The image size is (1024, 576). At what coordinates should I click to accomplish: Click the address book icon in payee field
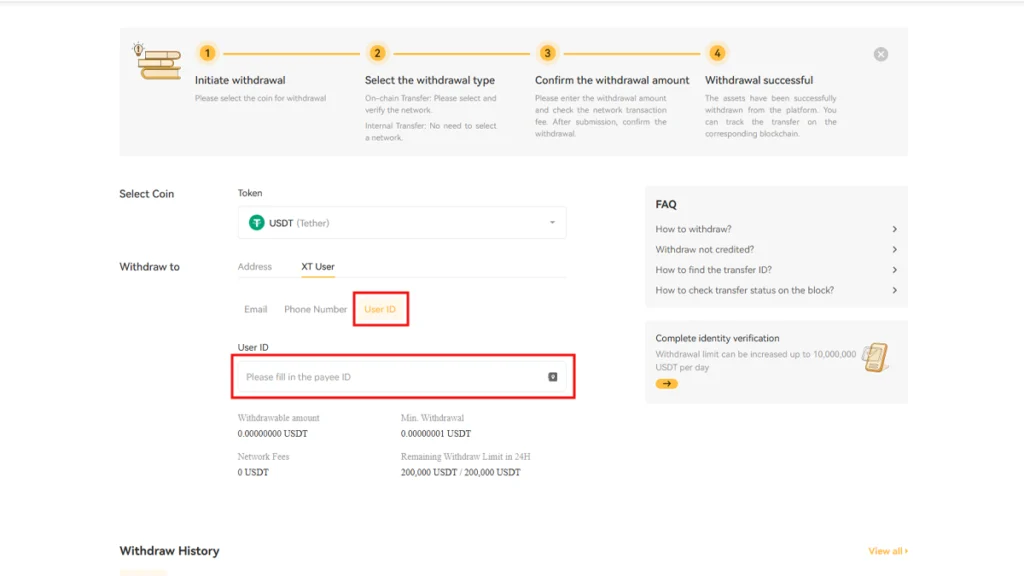click(552, 377)
